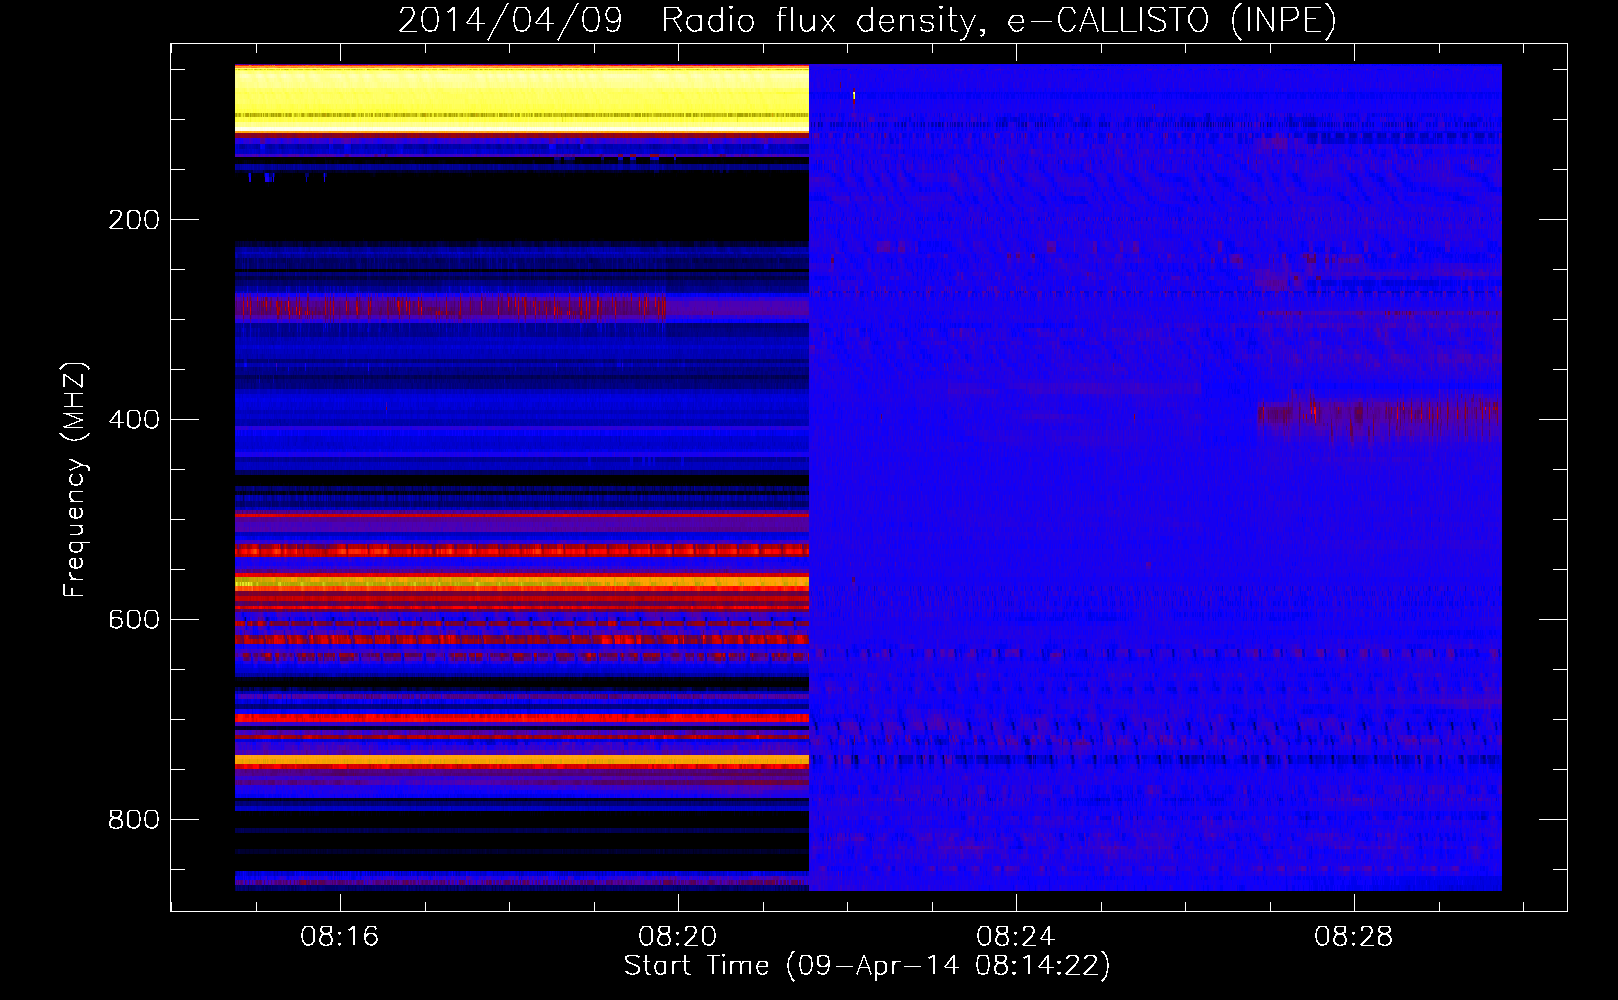This screenshot has width=1618, height=1000.
Task: Click the 08:28 time tick label
Action: pos(1354,937)
